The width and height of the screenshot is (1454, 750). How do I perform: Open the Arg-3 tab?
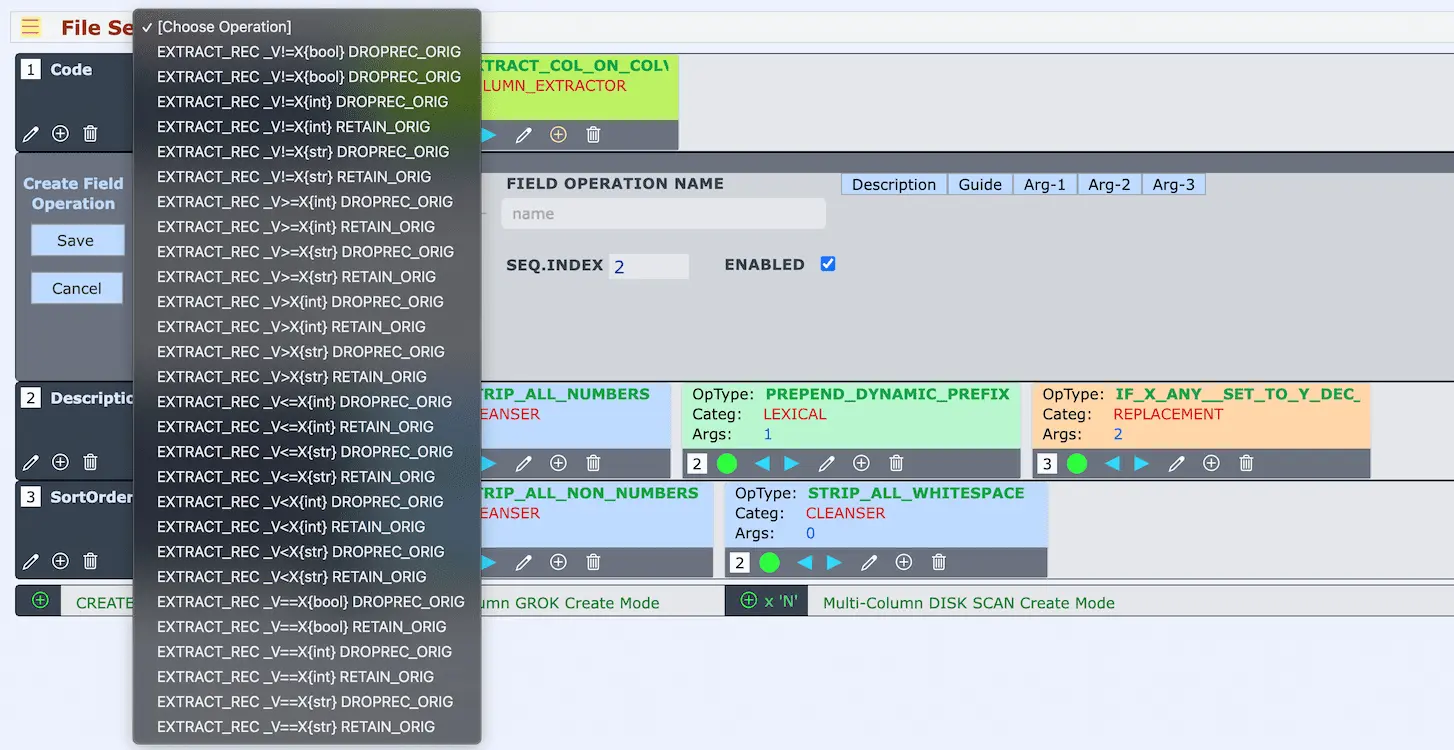click(x=1173, y=184)
